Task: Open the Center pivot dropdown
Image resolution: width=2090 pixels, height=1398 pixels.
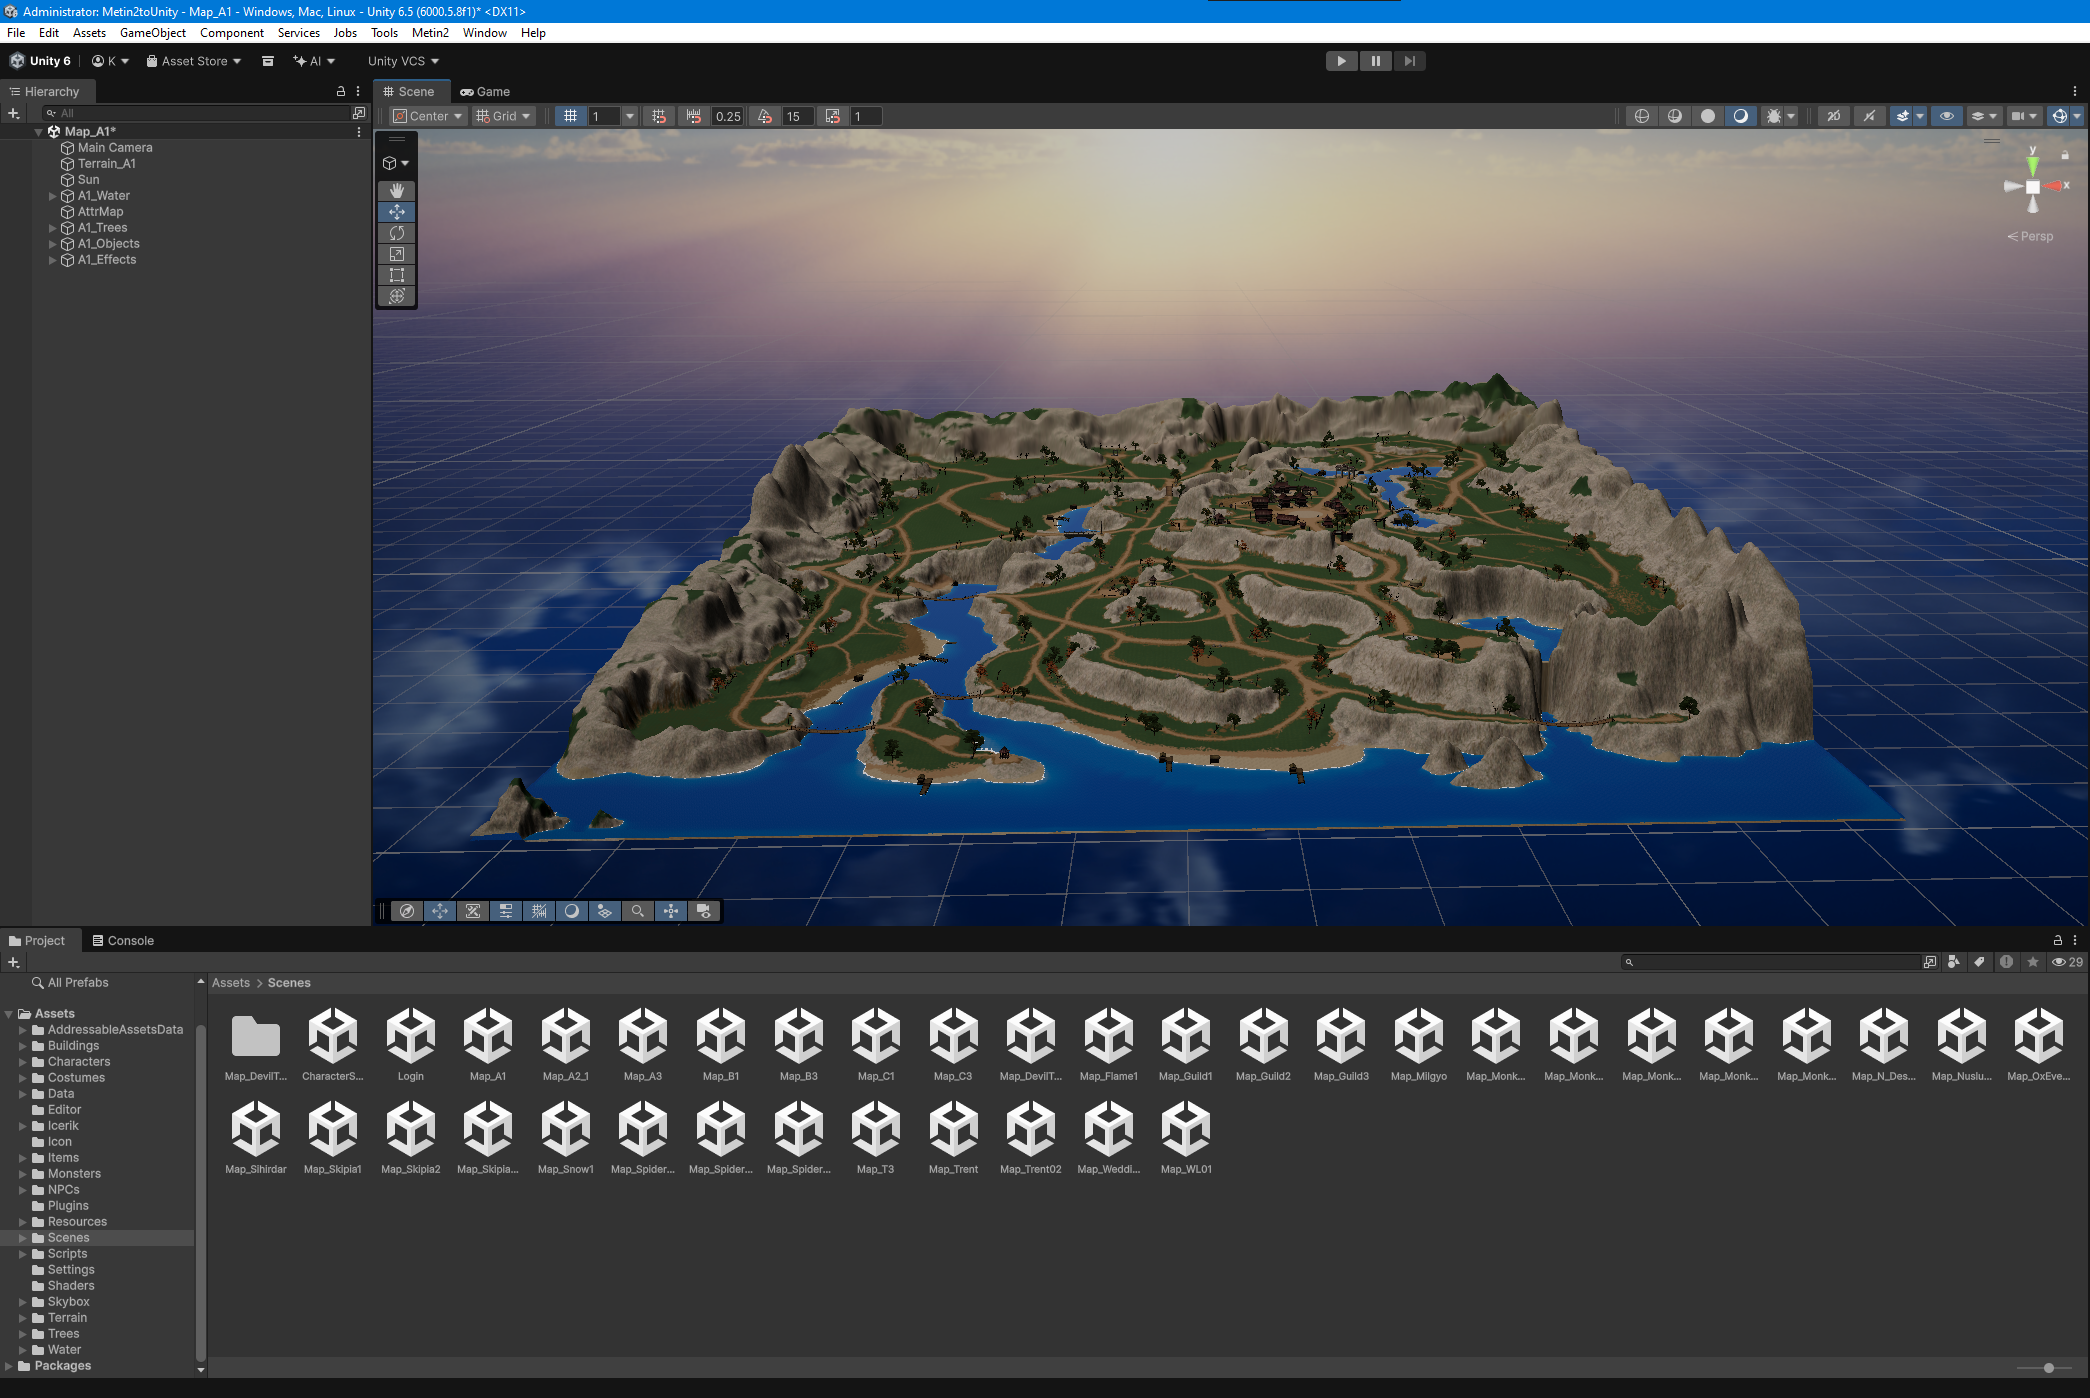Action: pyautogui.click(x=428, y=116)
